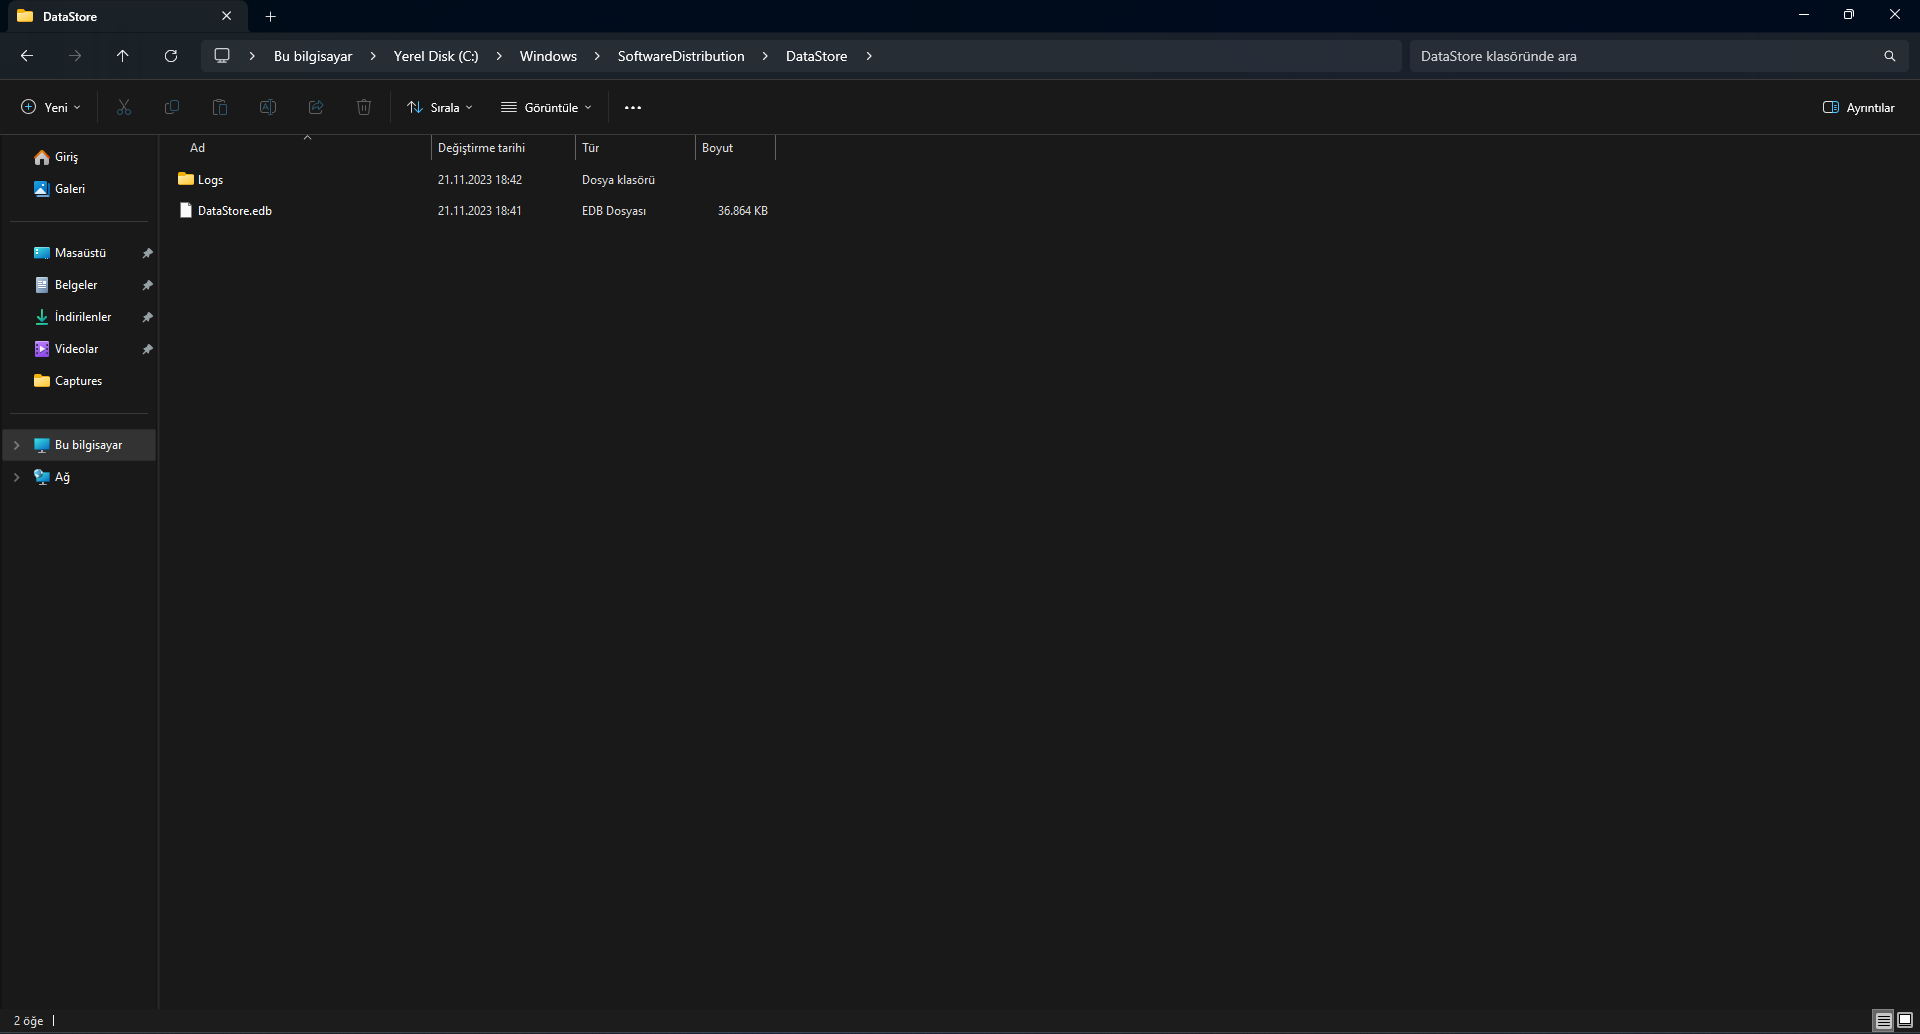Click the Delete trash icon
The height and width of the screenshot is (1034, 1920).
(364, 107)
